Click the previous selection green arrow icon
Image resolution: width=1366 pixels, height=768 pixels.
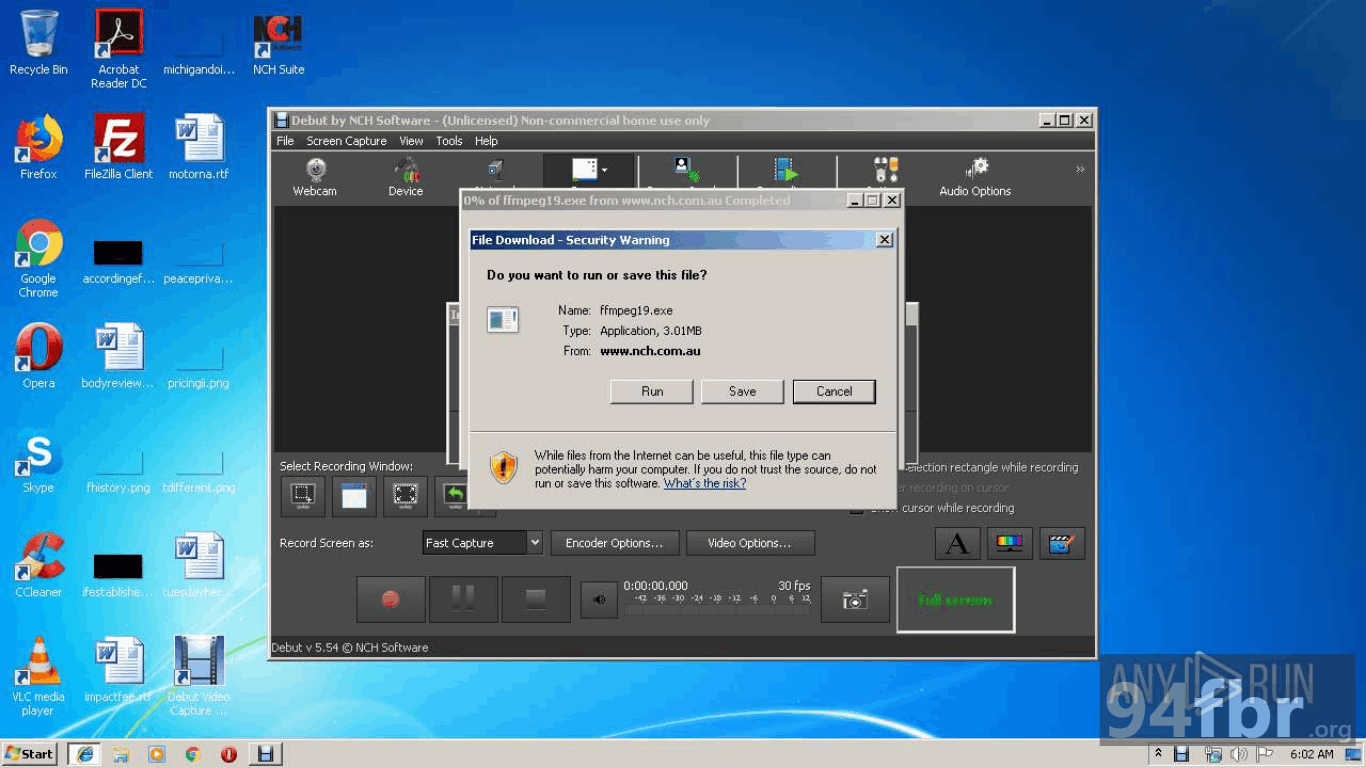tap(456, 496)
